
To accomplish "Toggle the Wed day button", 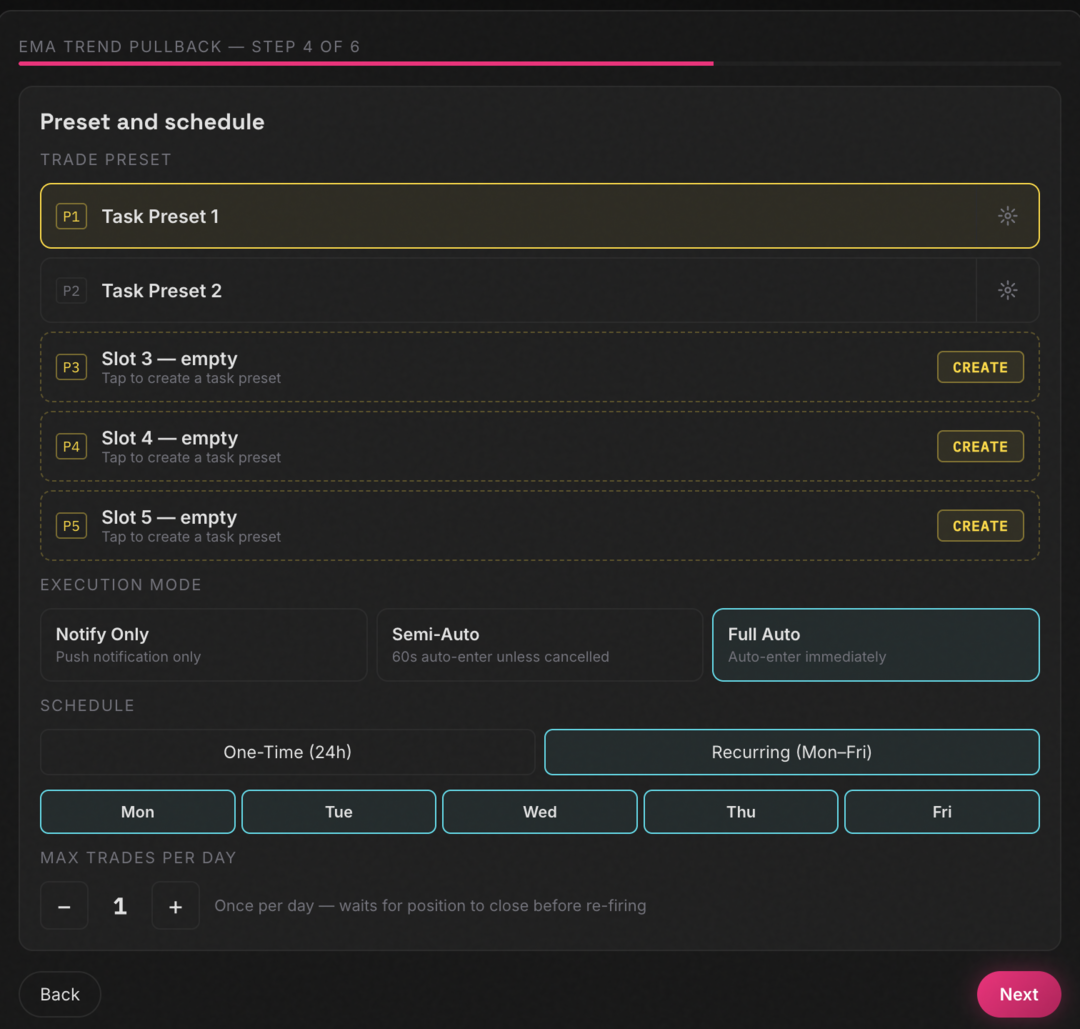I will click(539, 812).
